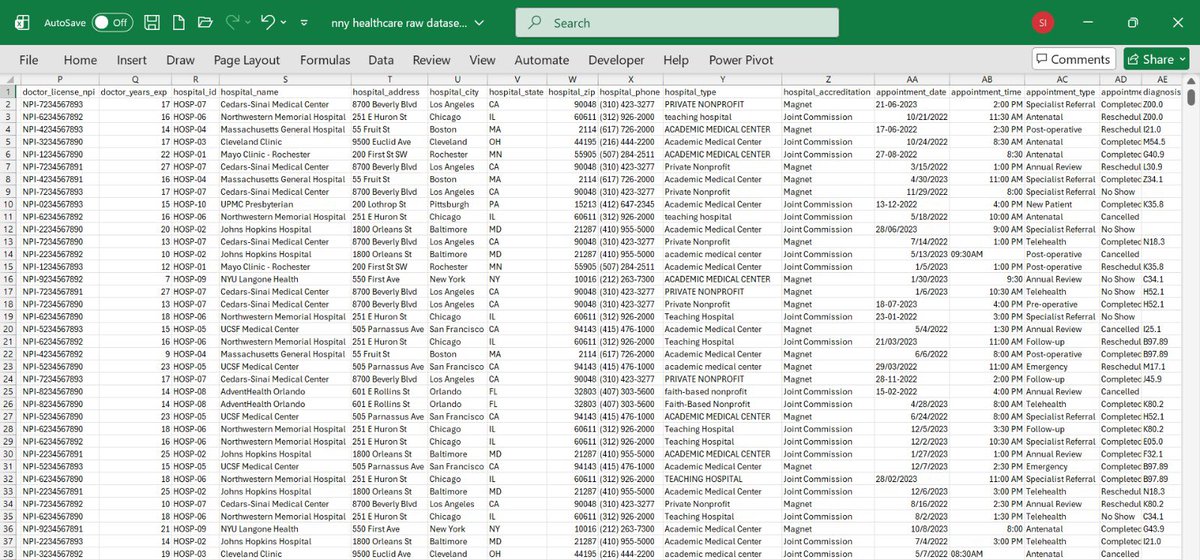Click the hospital_accreditation header cell
The height and width of the screenshot is (560, 1200).
tap(826, 91)
